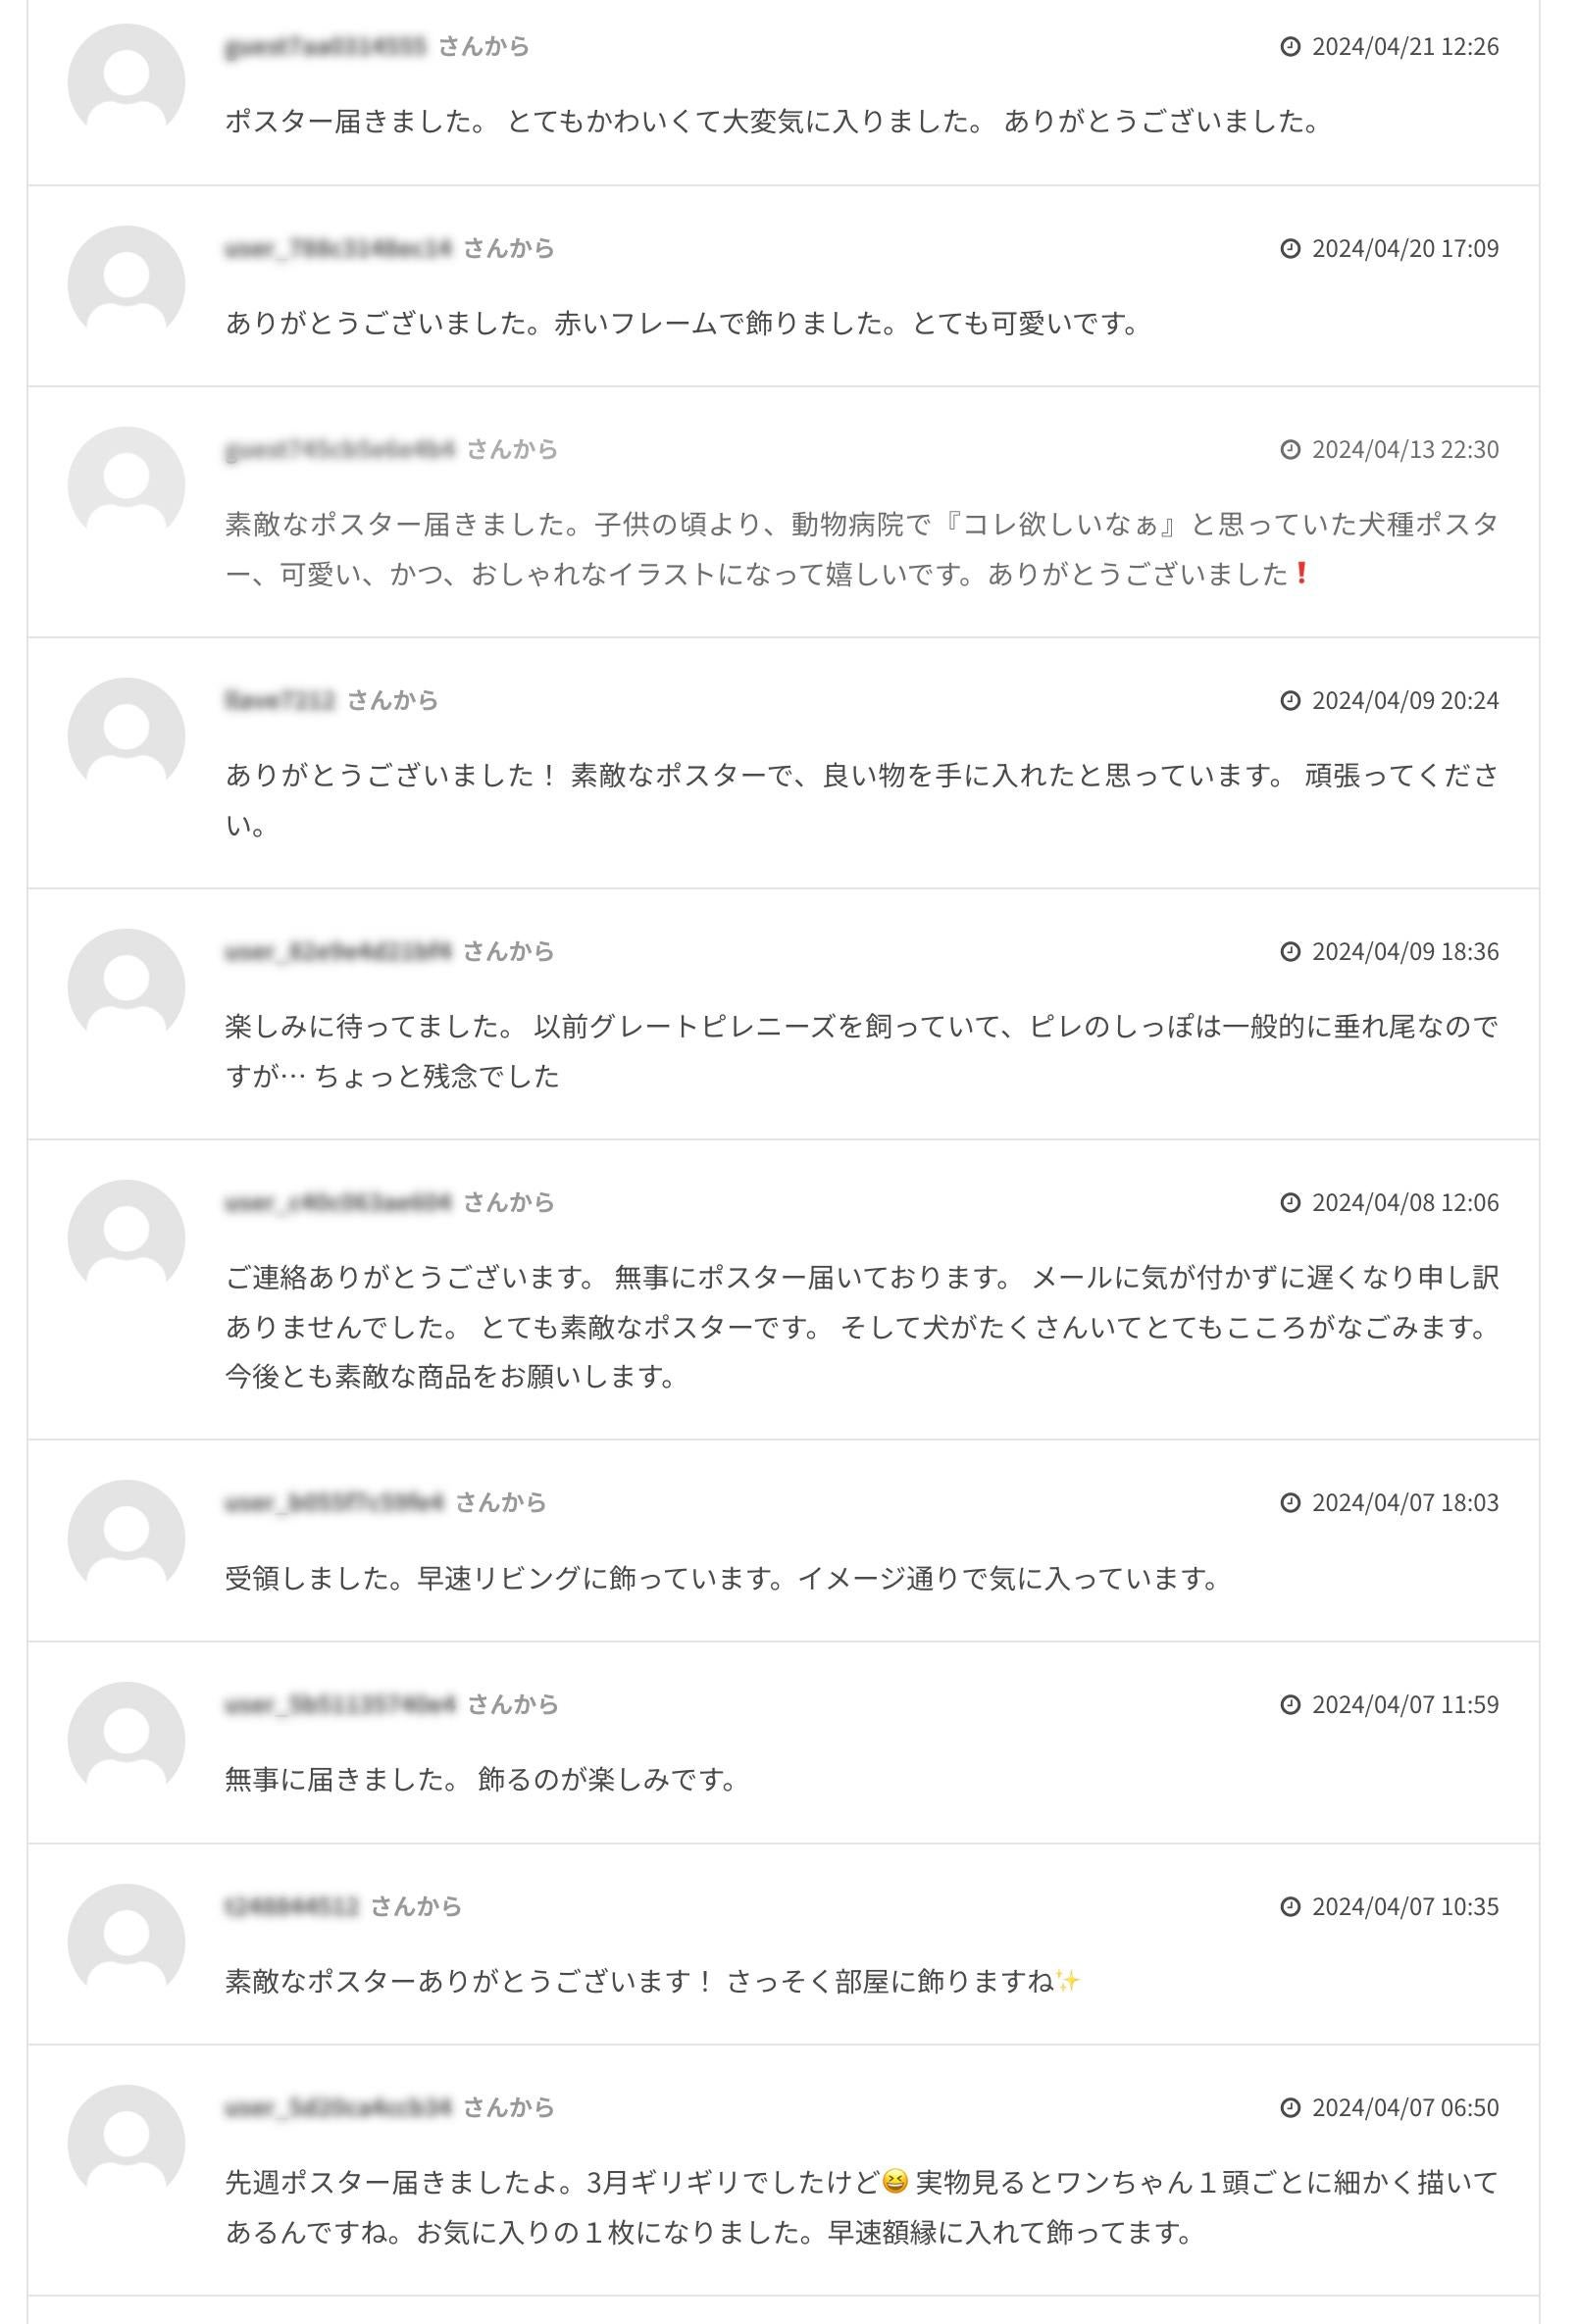Click the clock icon beside 2024/04/09 20:24
Viewport: 1577px width, 2324px height.
tap(1290, 700)
